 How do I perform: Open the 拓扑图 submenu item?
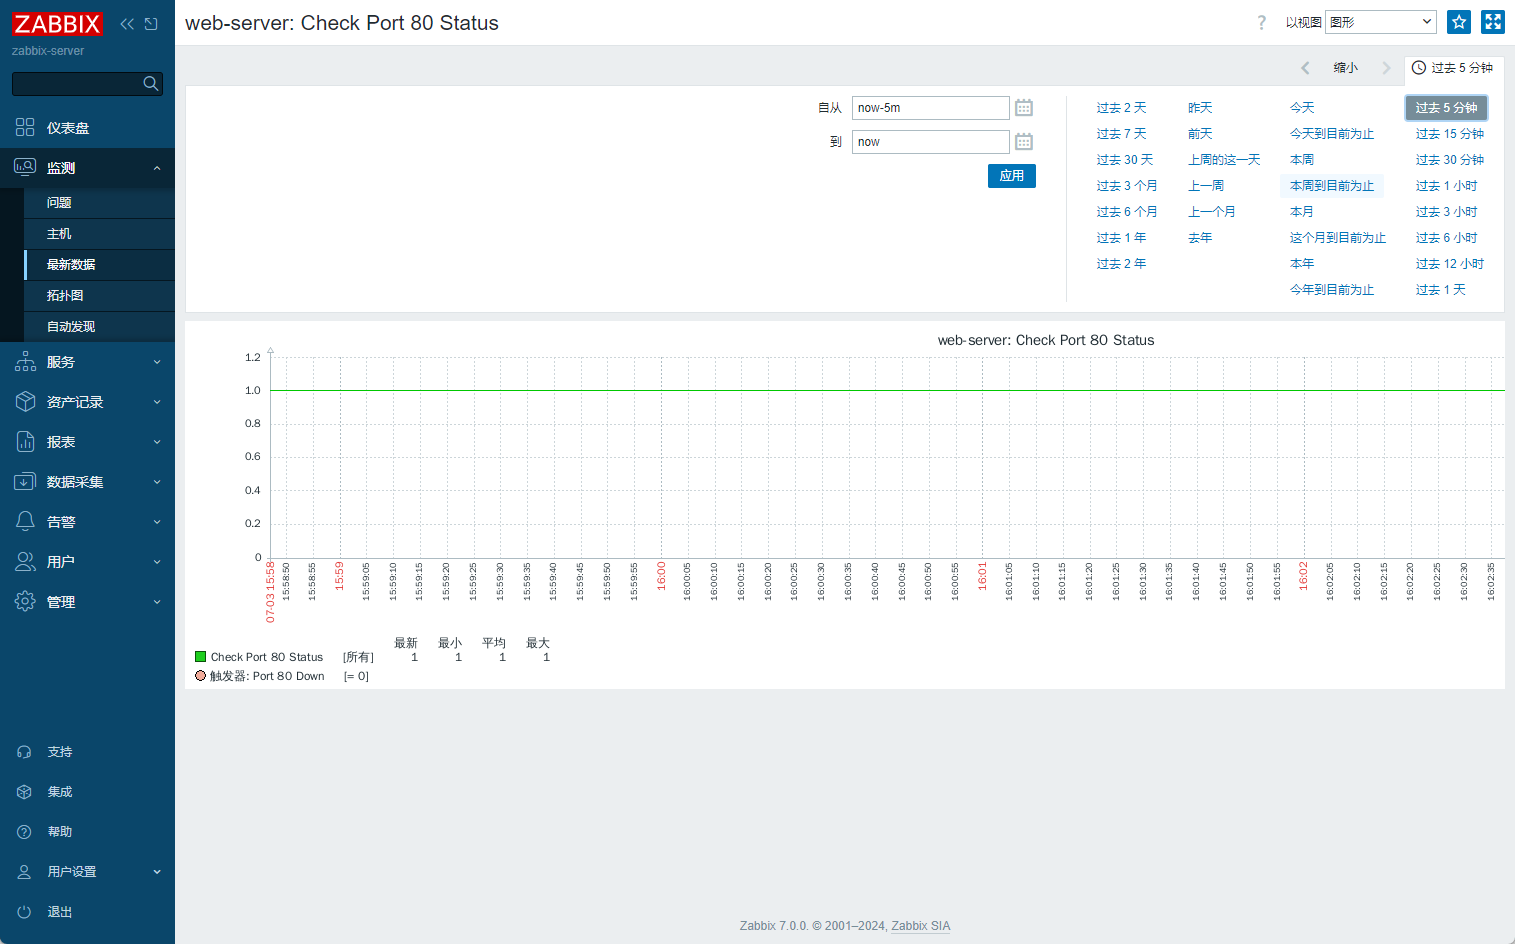99,296
